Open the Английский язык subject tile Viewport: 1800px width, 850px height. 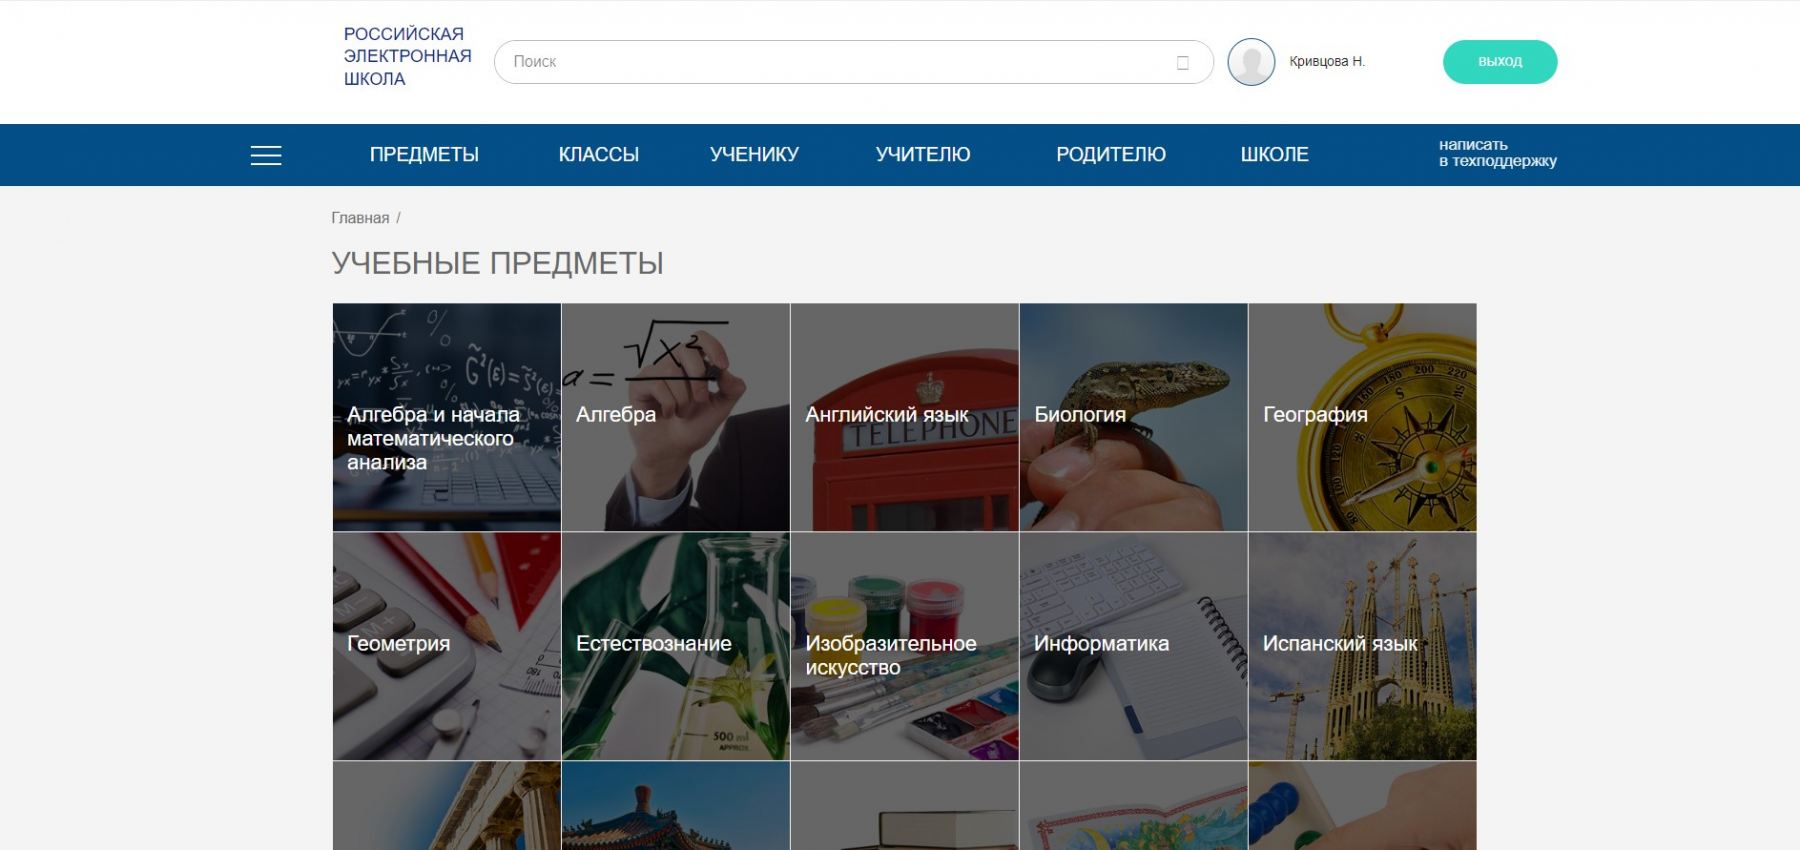[x=905, y=417]
